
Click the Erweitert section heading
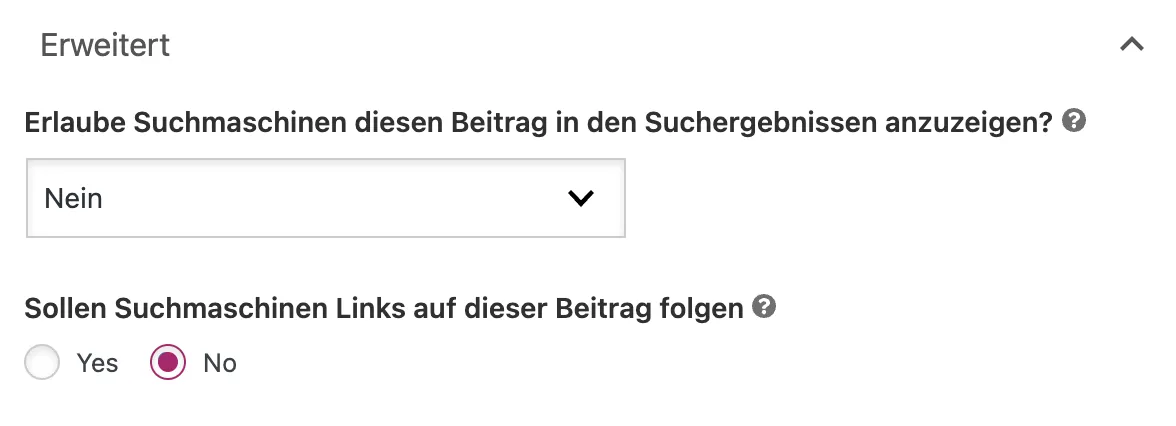(105, 45)
